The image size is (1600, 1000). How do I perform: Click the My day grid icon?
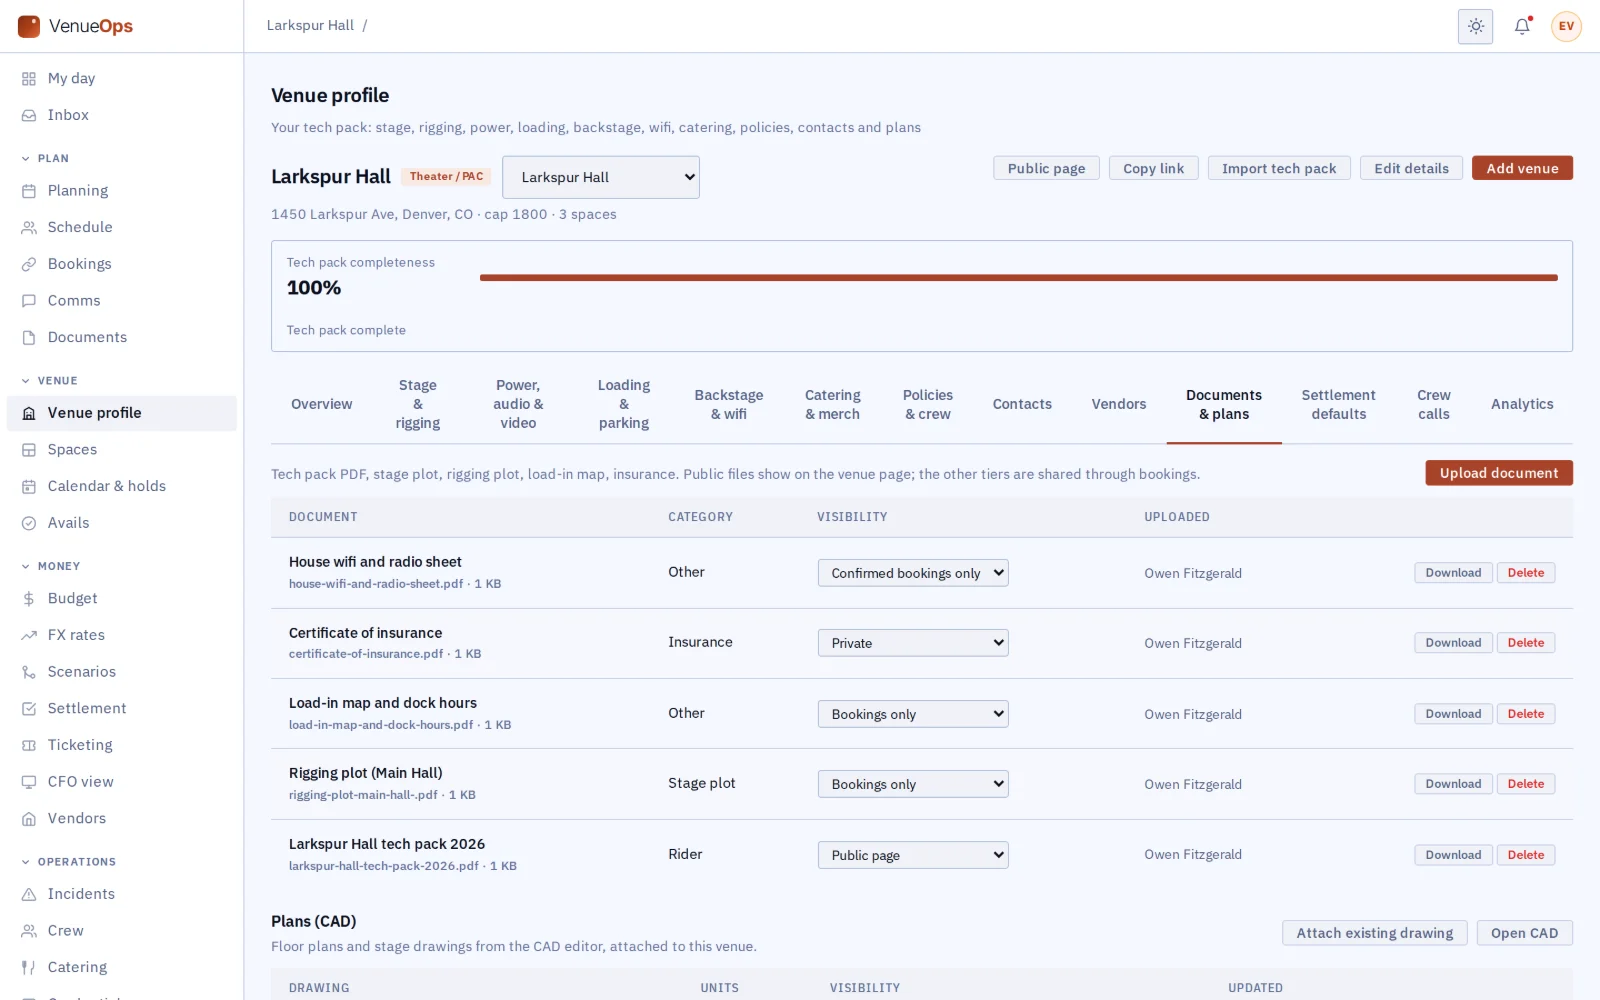pyautogui.click(x=29, y=79)
